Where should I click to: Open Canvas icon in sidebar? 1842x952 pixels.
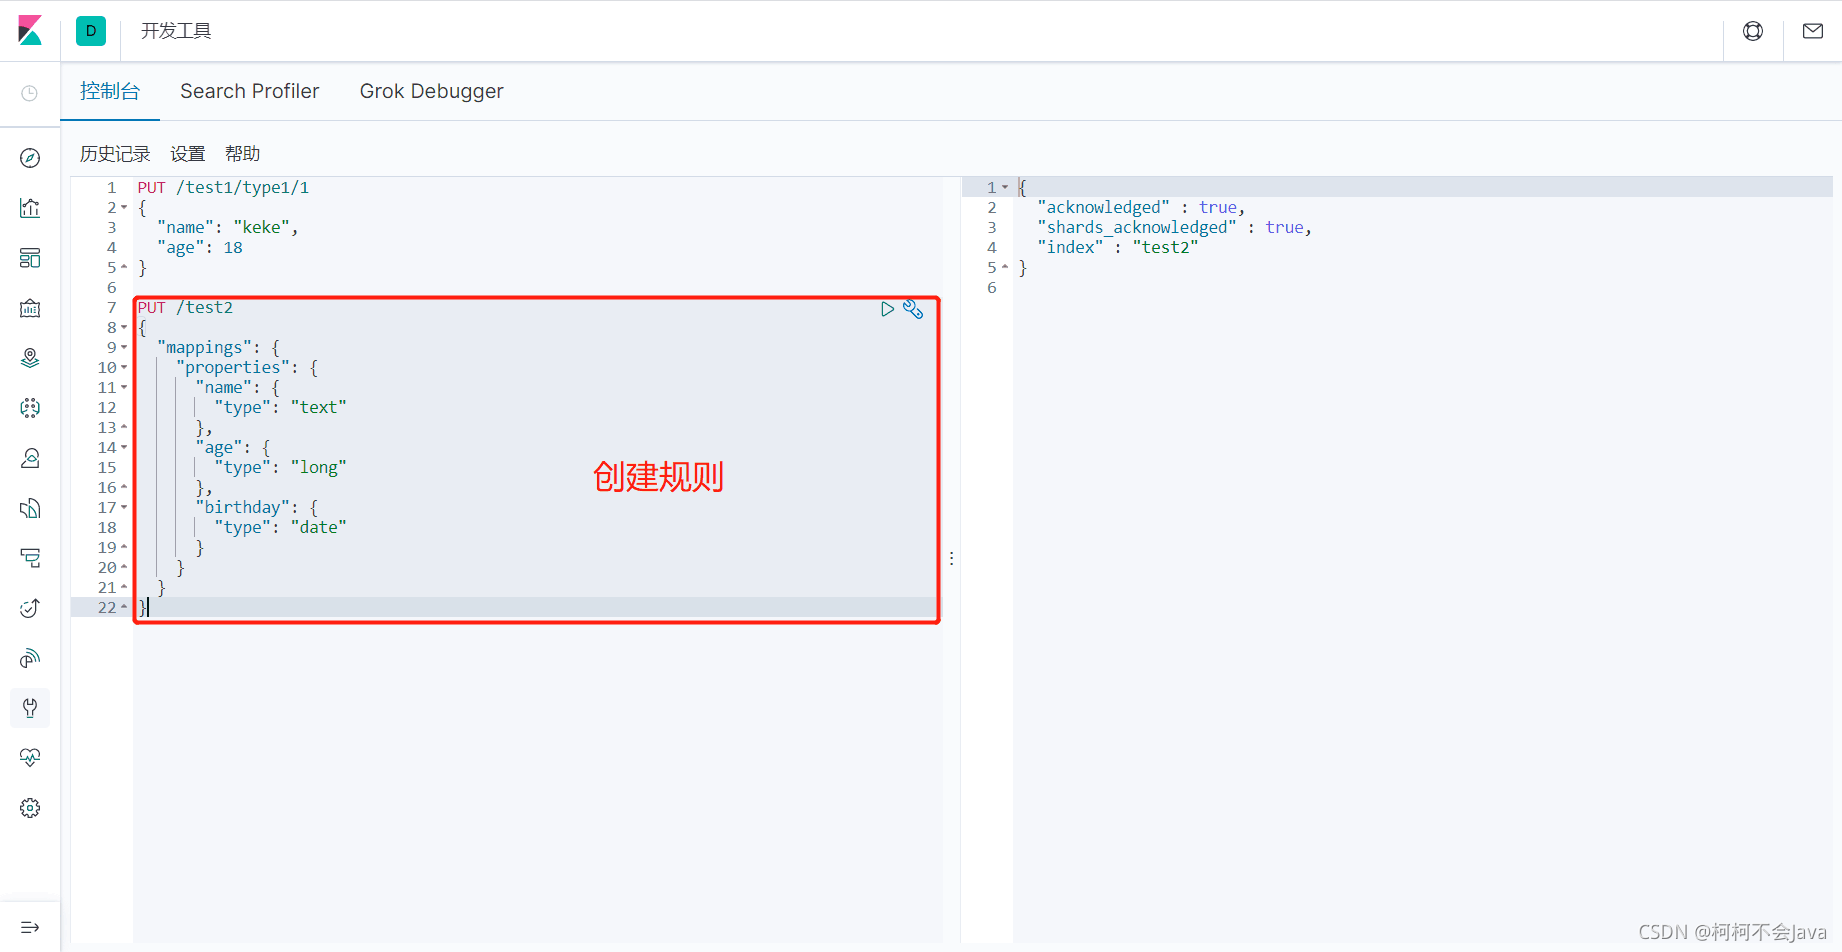coord(30,308)
